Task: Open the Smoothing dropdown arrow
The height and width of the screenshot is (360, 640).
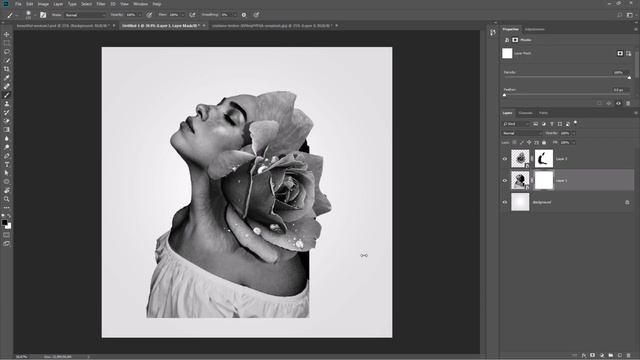Action: point(235,15)
